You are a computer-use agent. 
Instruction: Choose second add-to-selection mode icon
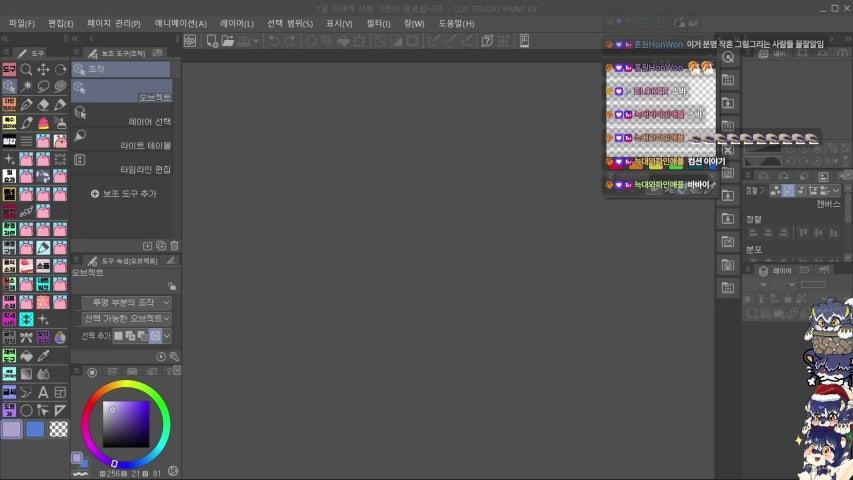tap(131, 336)
